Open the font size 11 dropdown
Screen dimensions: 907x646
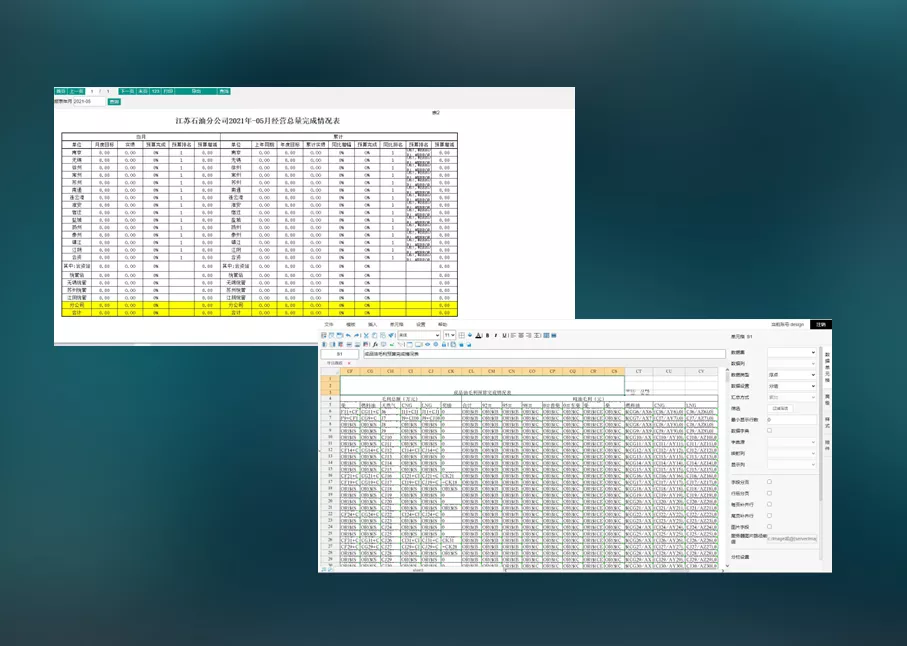coord(449,335)
